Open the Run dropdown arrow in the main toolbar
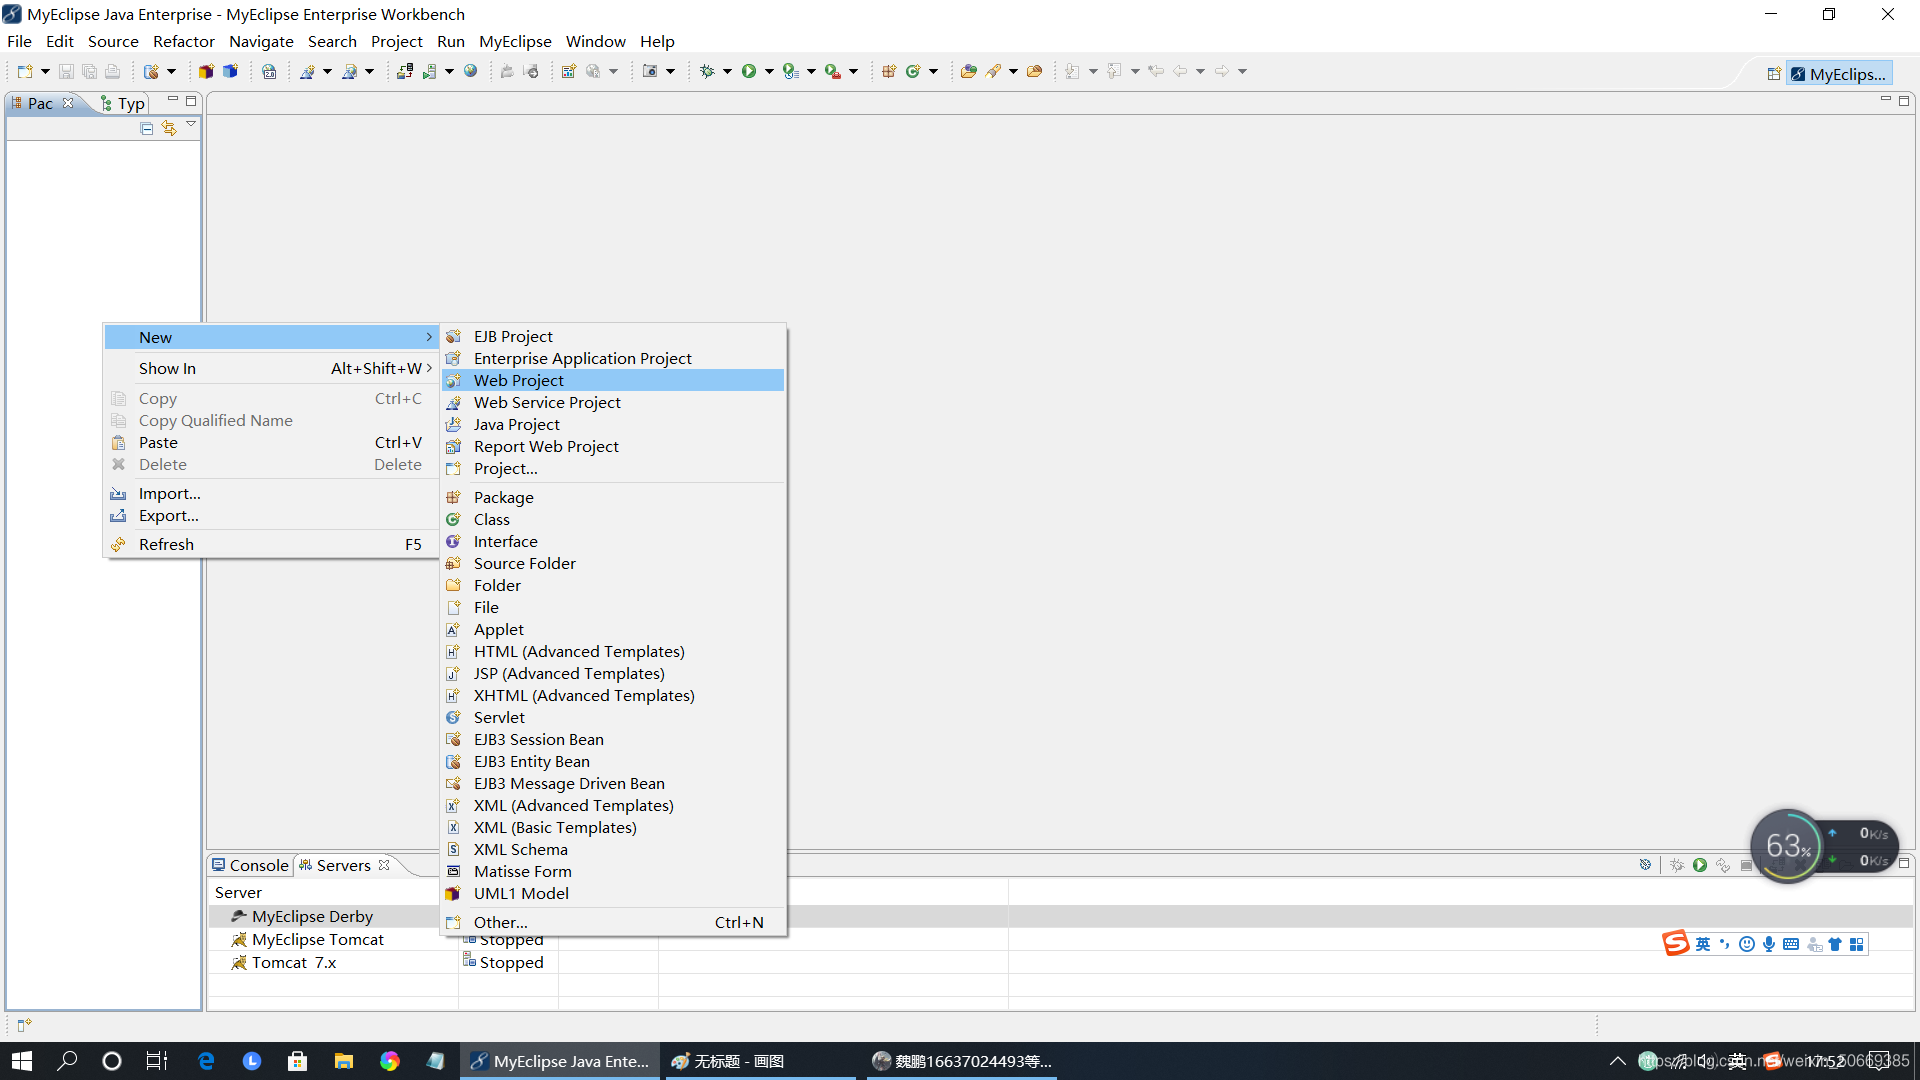The width and height of the screenshot is (1920, 1080). (769, 71)
